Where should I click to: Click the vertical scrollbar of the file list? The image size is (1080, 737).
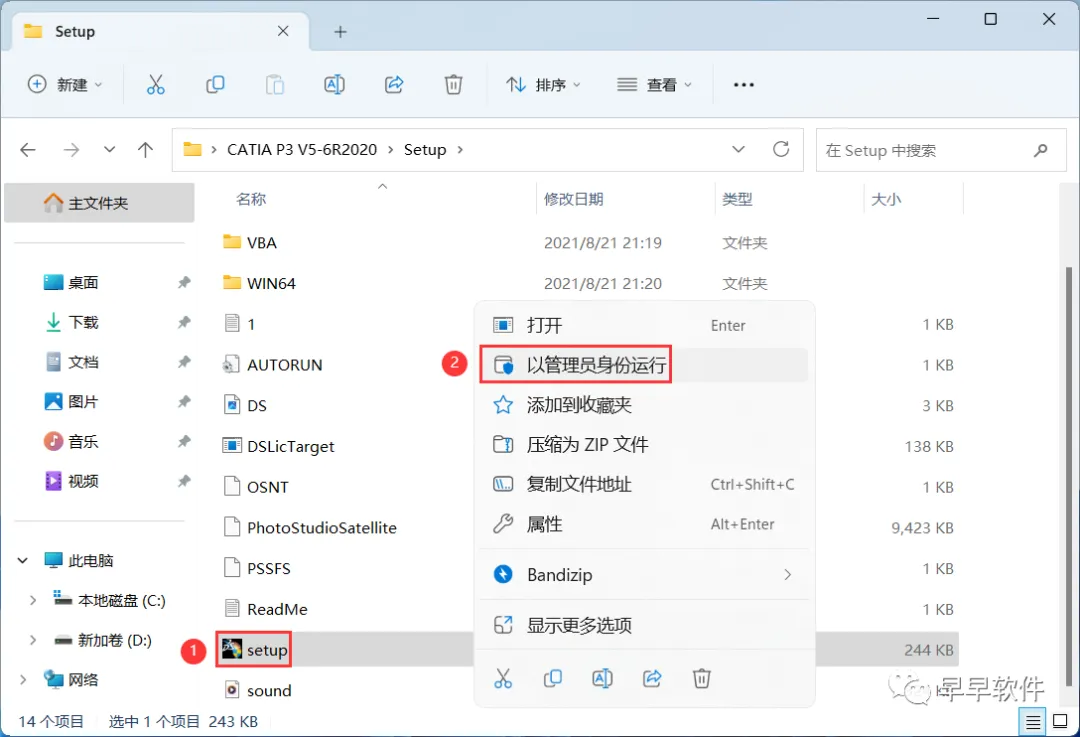1068,475
